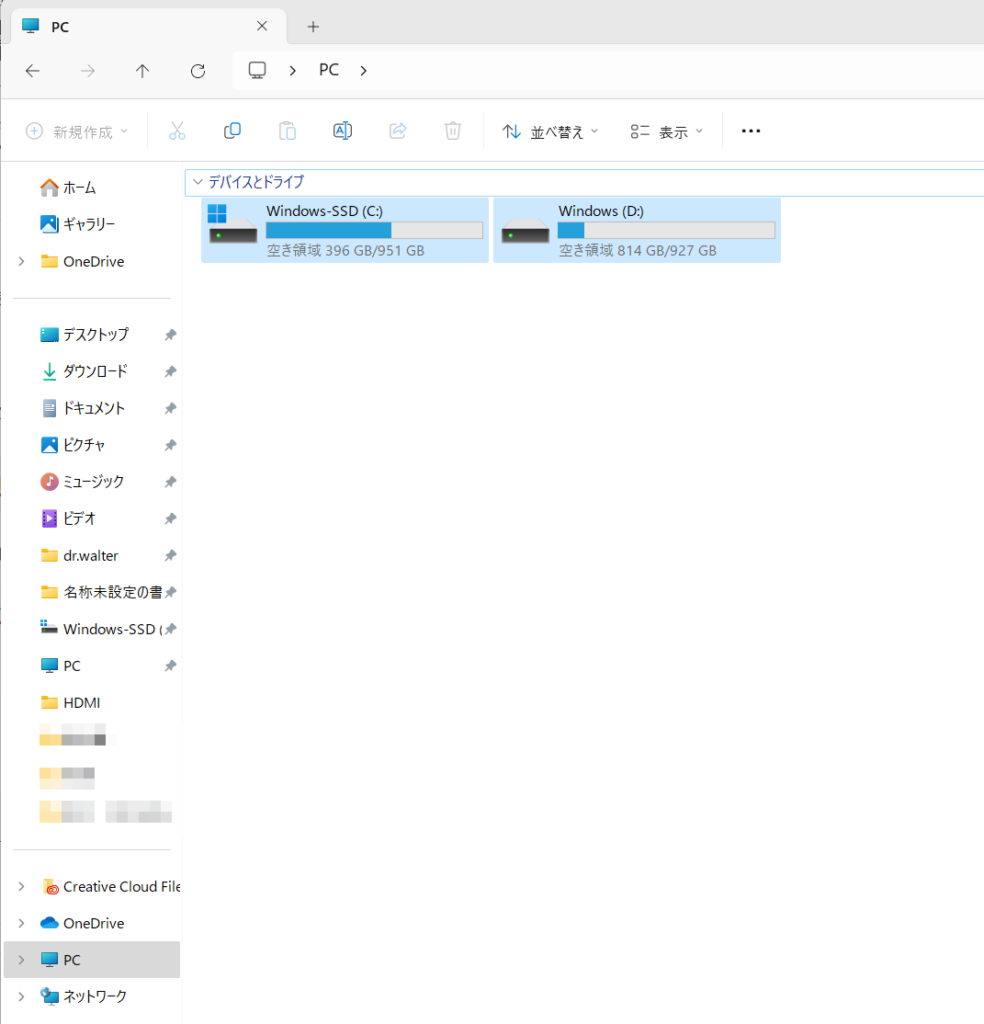984x1024 pixels.
Task: Toggle the pin next to ダウンロード
Action: (170, 372)
